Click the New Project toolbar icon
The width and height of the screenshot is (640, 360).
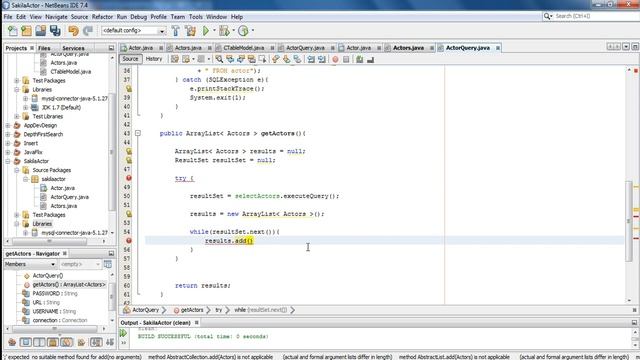(27, 31)
